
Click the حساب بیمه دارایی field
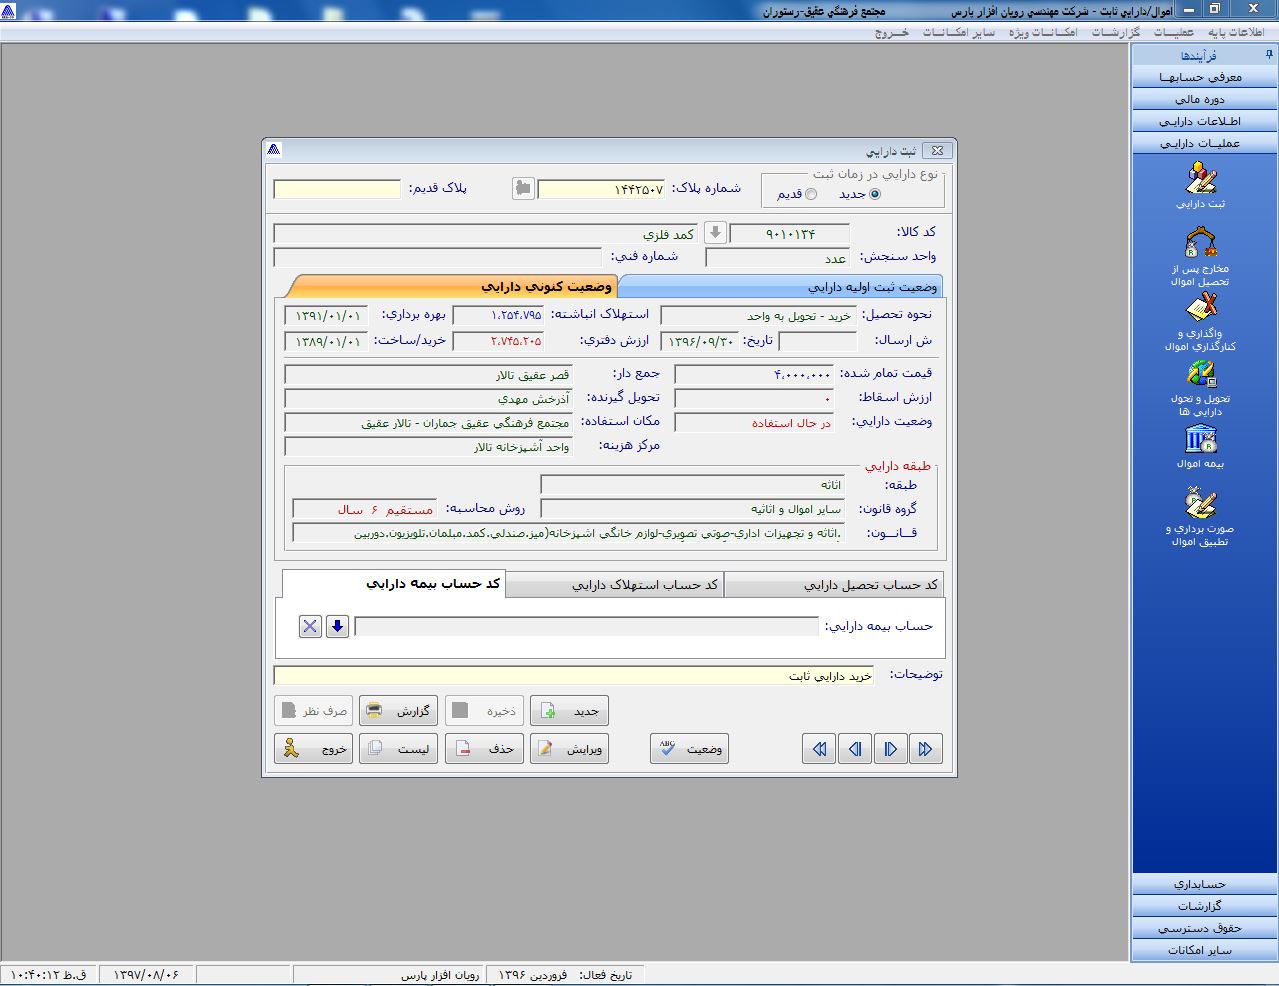(x=587, y=626)
